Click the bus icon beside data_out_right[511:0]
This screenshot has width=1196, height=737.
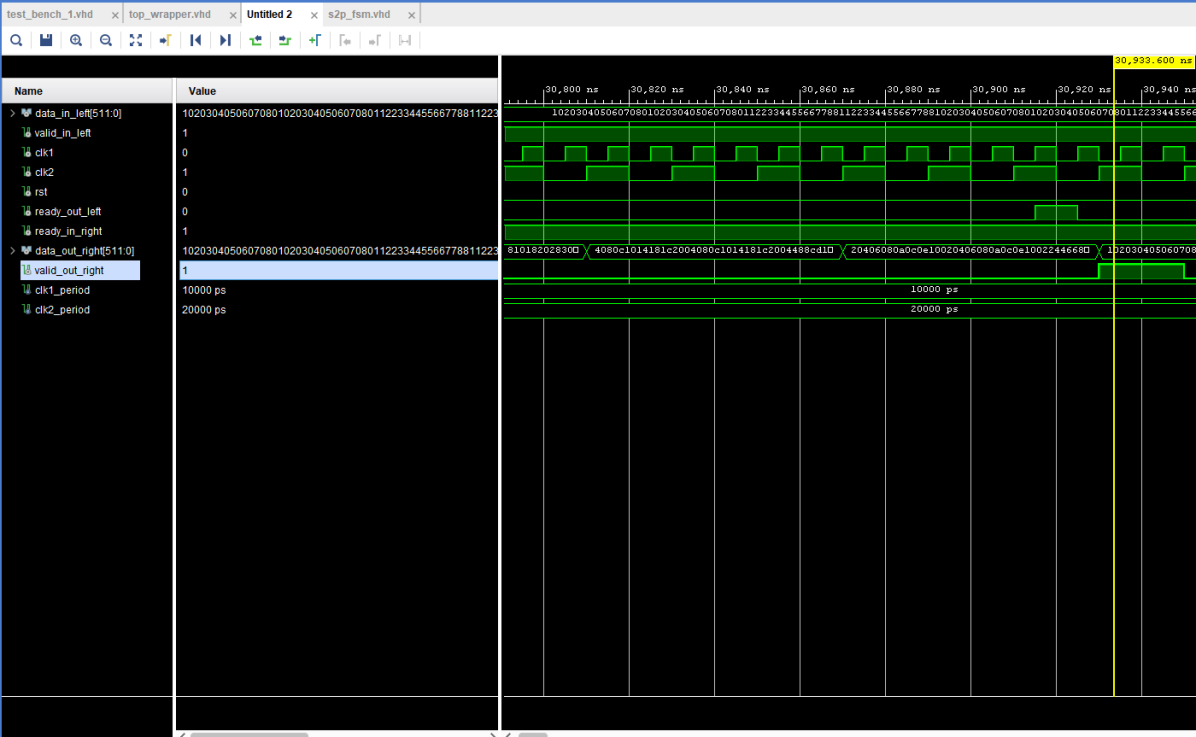27,250
